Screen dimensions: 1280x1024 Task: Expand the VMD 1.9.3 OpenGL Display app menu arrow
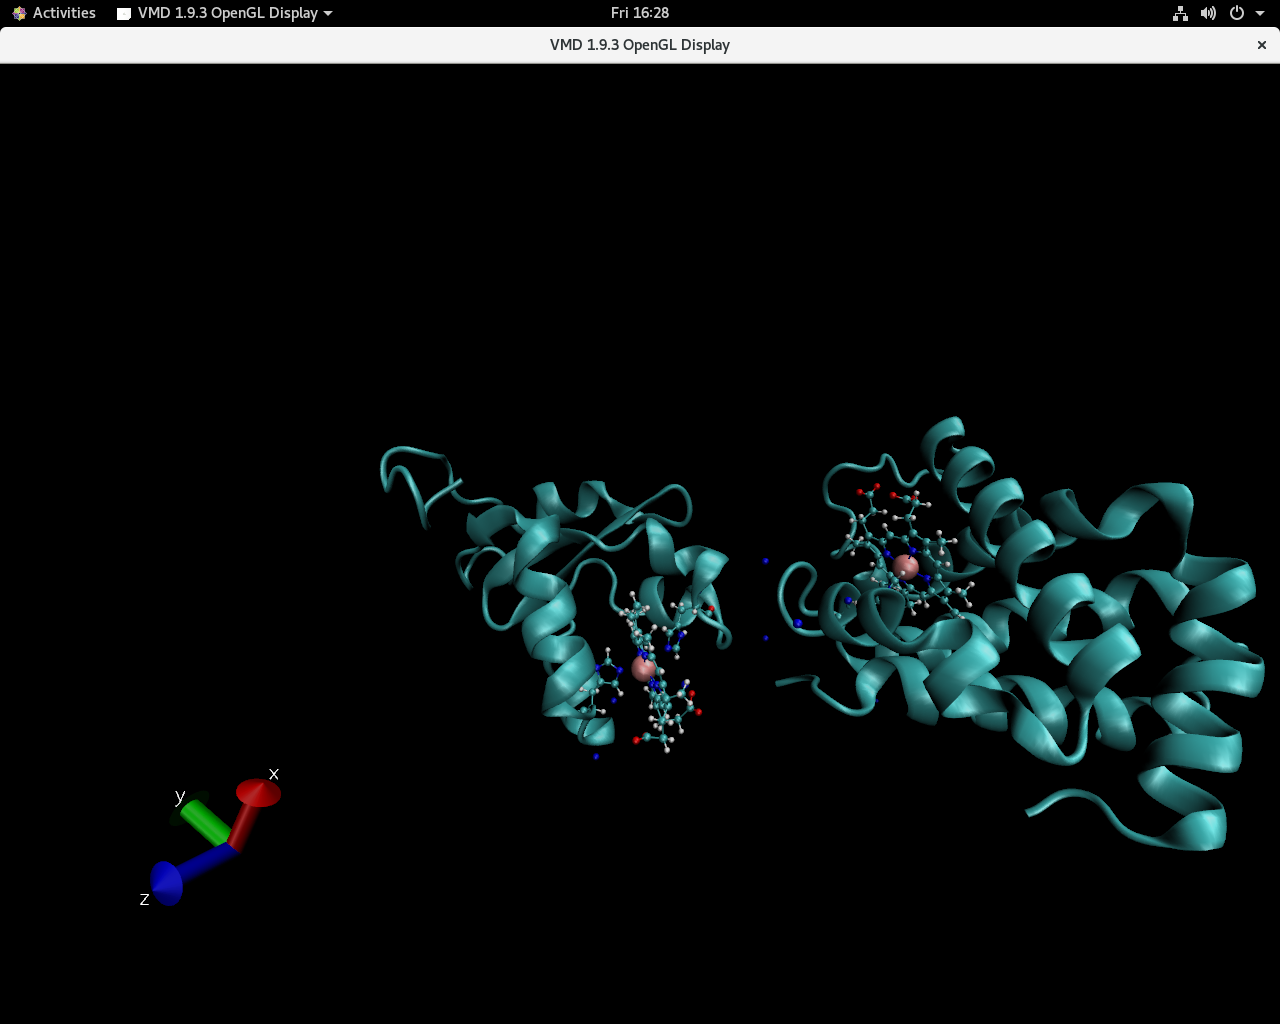coord(328,13)
